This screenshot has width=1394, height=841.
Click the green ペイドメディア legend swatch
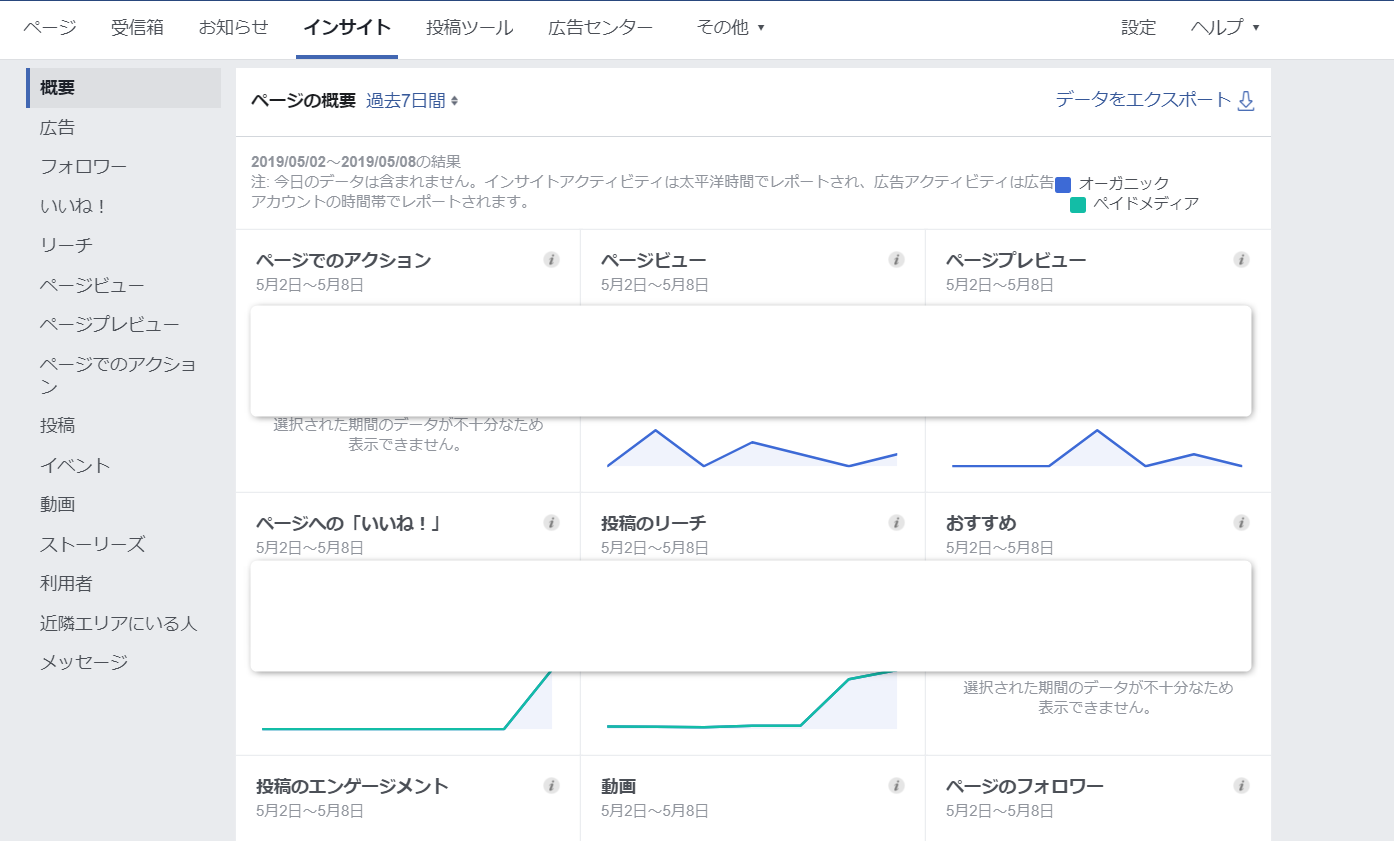(x=1078, y=205)
